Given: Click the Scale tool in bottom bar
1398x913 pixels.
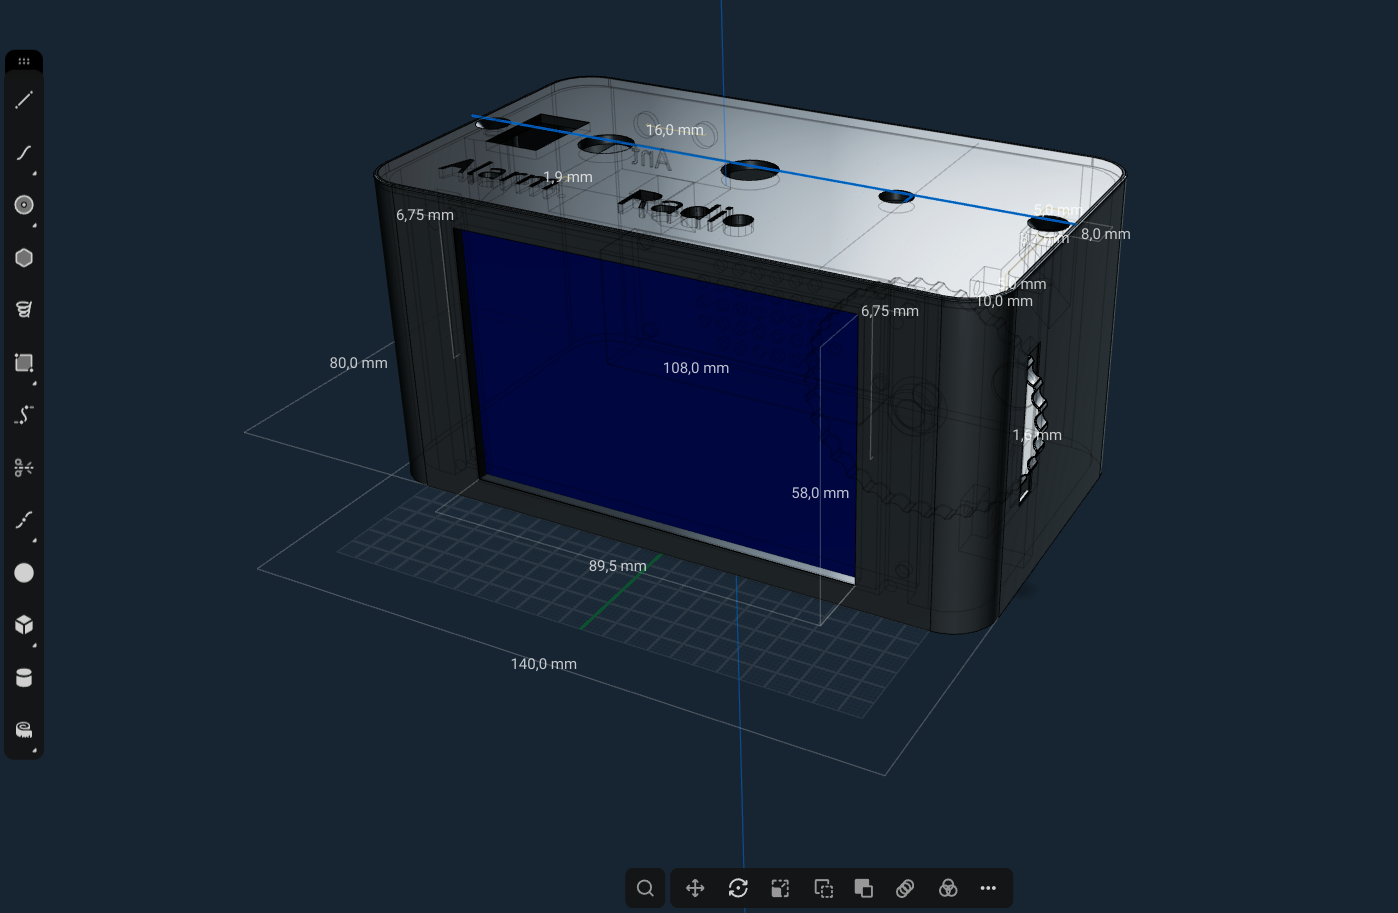Looking at the screenshot, I should point(780,888).
